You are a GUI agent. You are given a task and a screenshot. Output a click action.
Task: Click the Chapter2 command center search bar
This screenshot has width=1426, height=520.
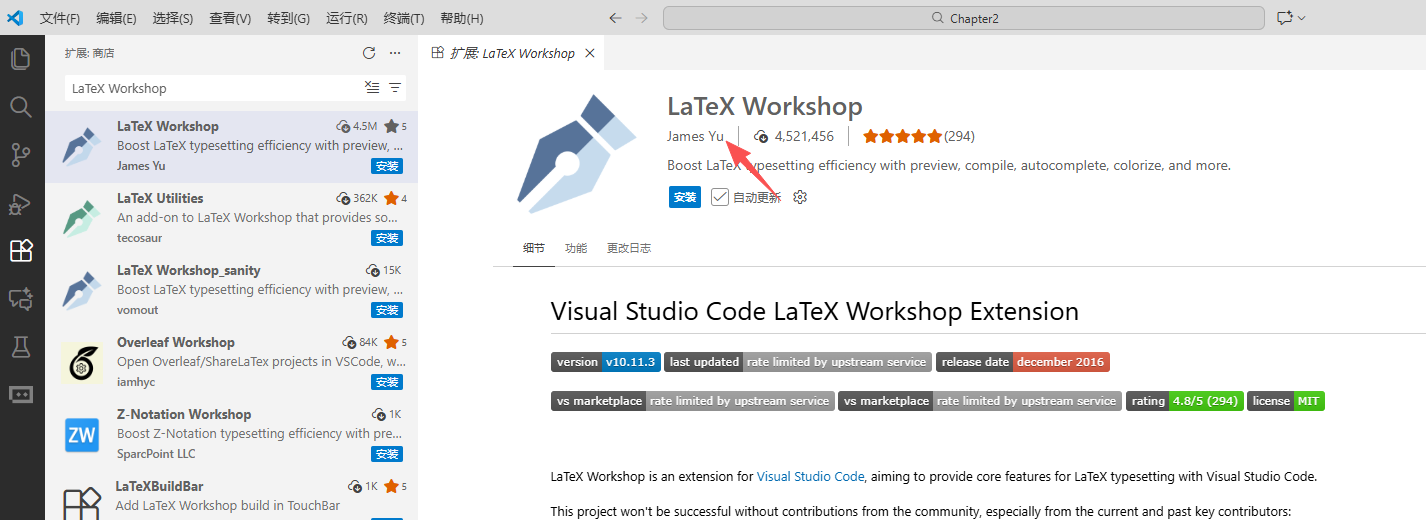pyautogui.click(x=965, y=18)
